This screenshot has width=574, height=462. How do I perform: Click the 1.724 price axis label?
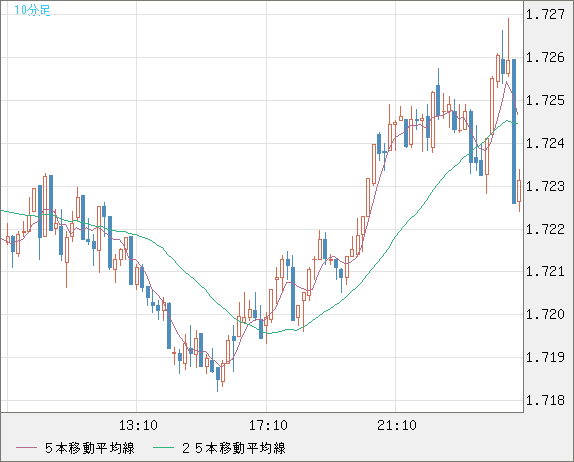pyautogui.click(x=545, y=143)
